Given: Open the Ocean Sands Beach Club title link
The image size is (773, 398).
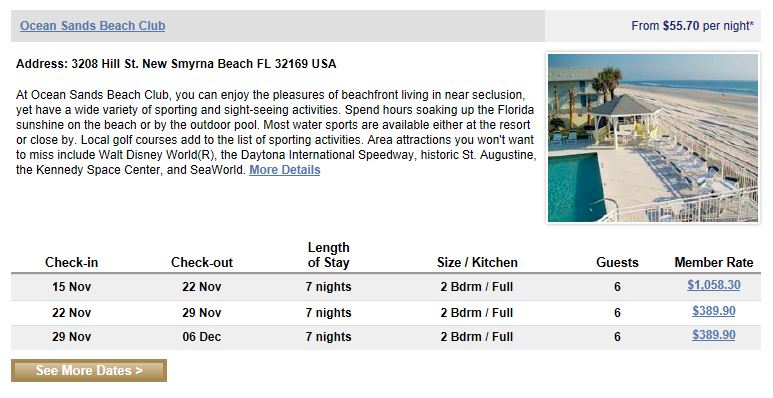Looking at the screenshot, I should (92, 26).
